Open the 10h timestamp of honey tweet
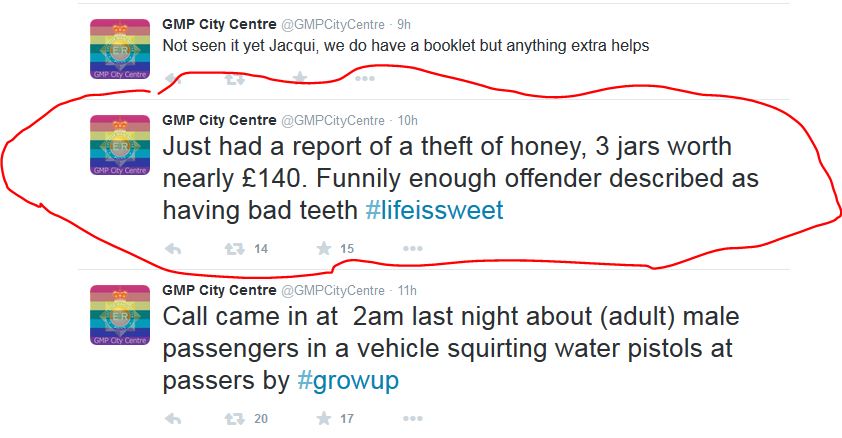This screenshot has height=438, width=842. [x=408, y=120]
